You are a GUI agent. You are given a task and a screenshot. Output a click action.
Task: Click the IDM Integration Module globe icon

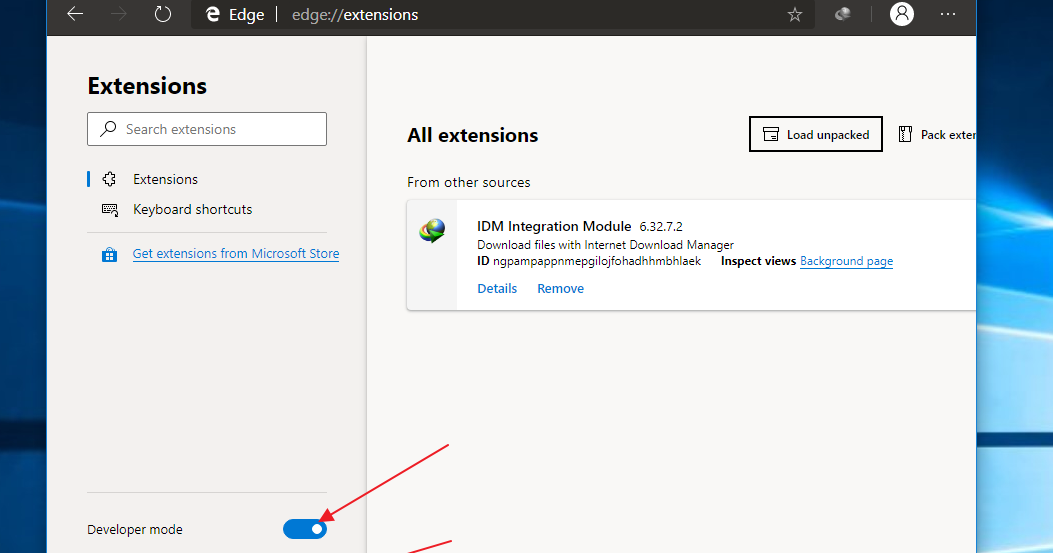(x=432, y=230)
